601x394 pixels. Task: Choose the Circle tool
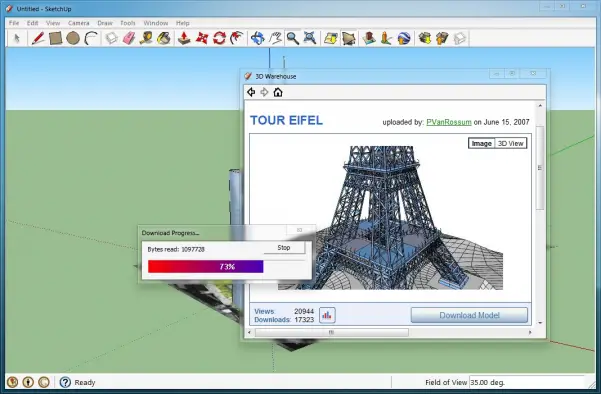pos(73,38)
